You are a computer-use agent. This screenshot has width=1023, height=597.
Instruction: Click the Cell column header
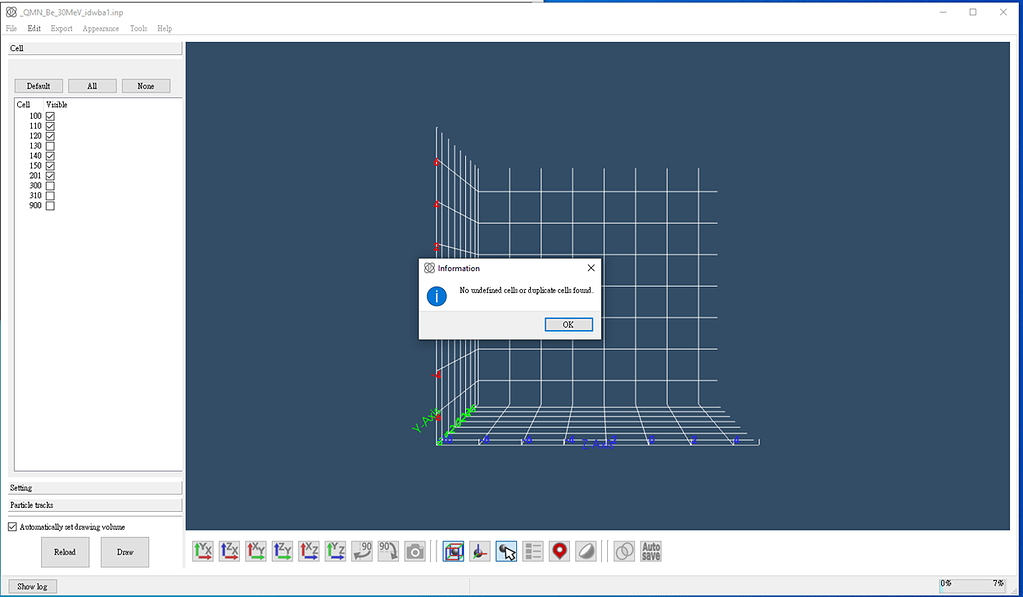(x=23, y=104)
